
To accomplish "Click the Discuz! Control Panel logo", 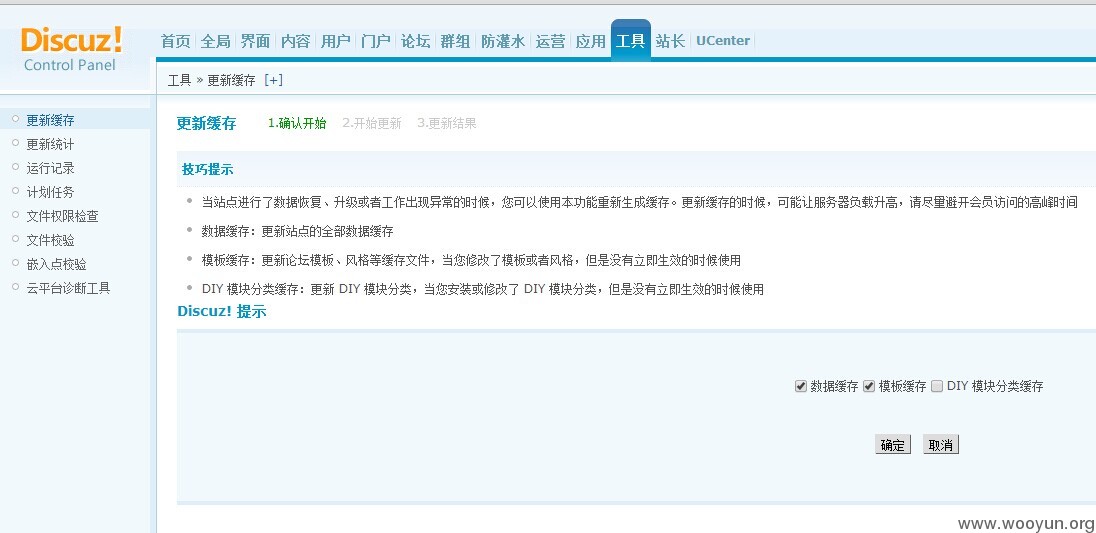I will tap(71, 50).
